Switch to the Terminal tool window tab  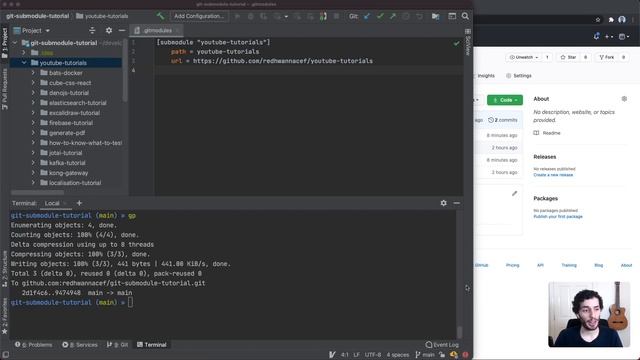(152, 344)
